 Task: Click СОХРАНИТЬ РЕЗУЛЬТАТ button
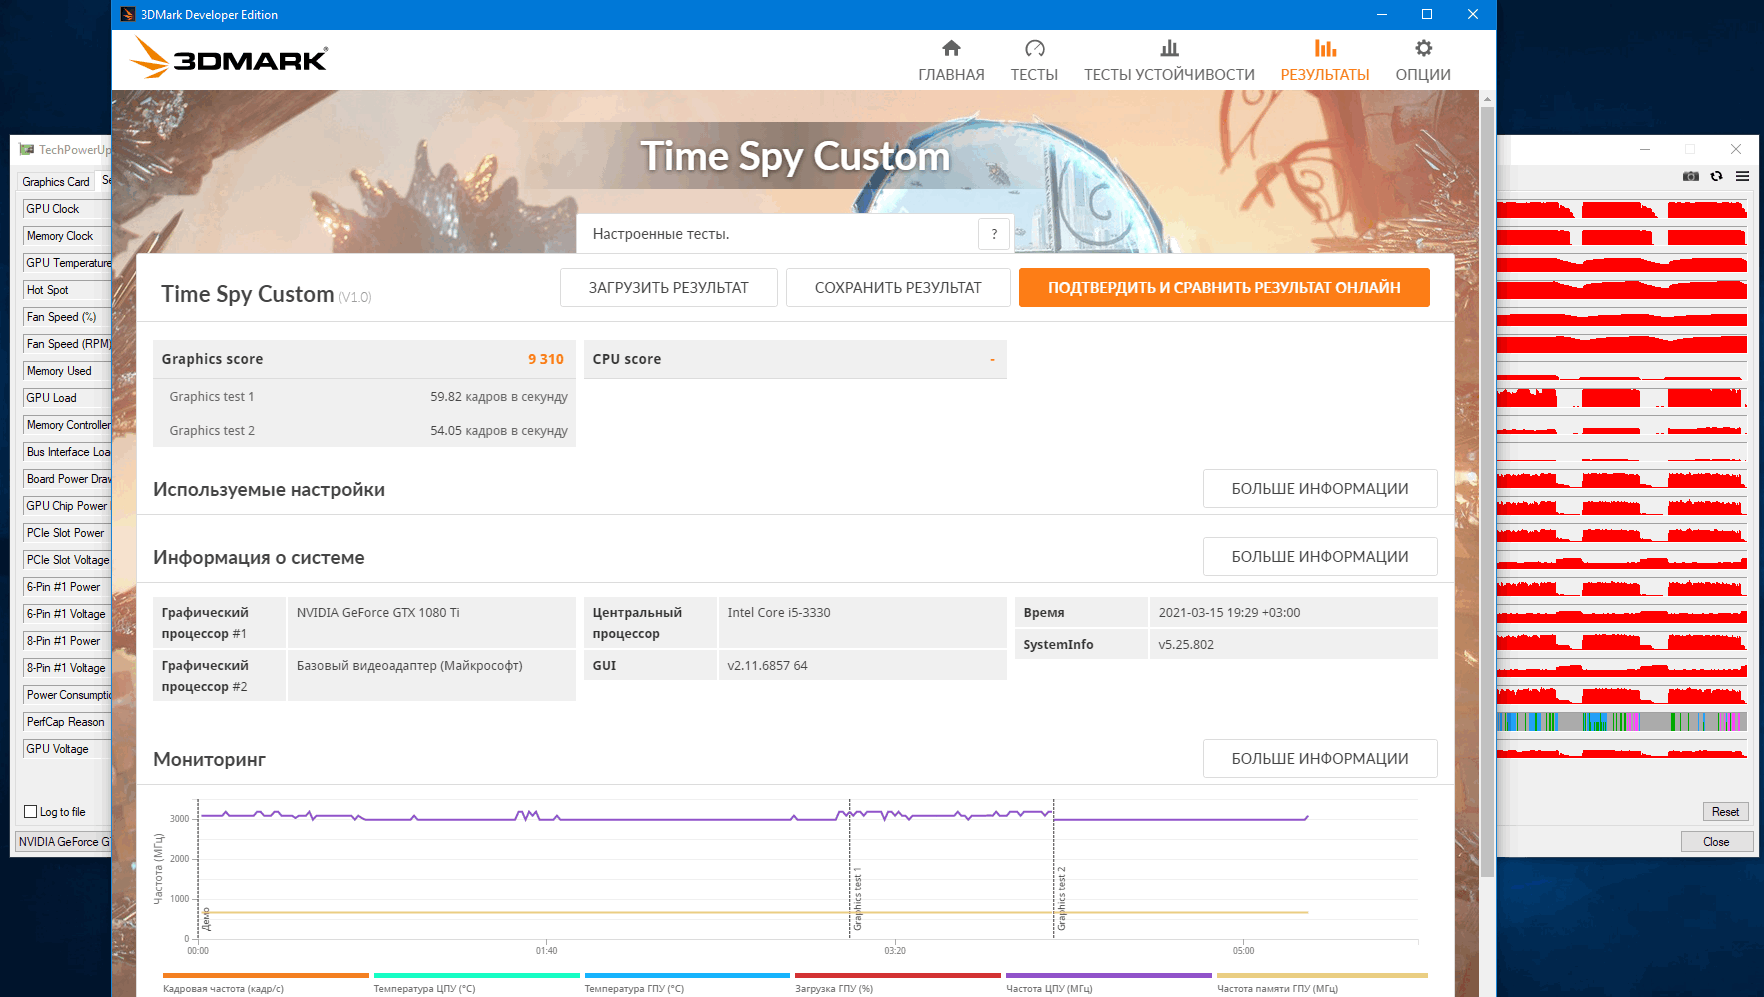[x=898, y=288]
